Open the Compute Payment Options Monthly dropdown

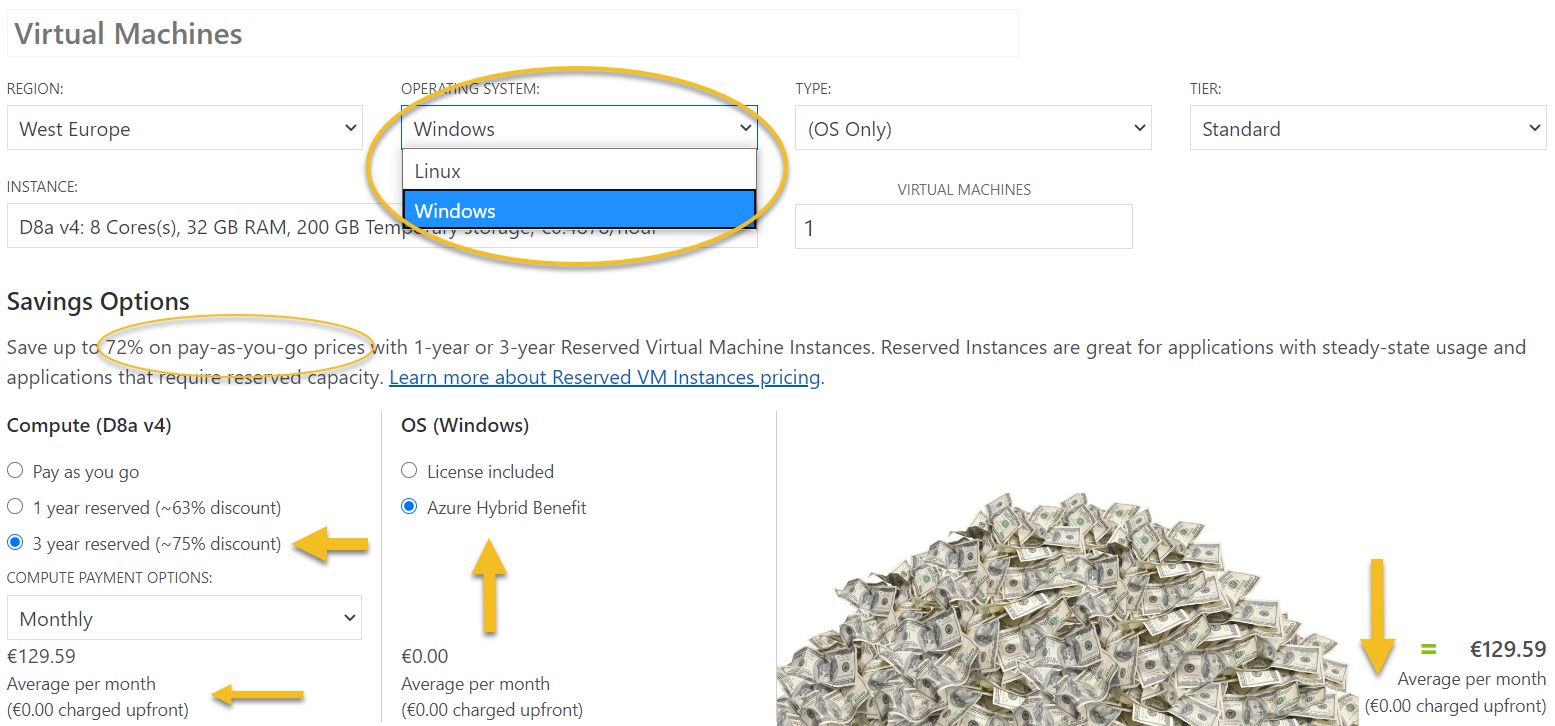point(185,618)
